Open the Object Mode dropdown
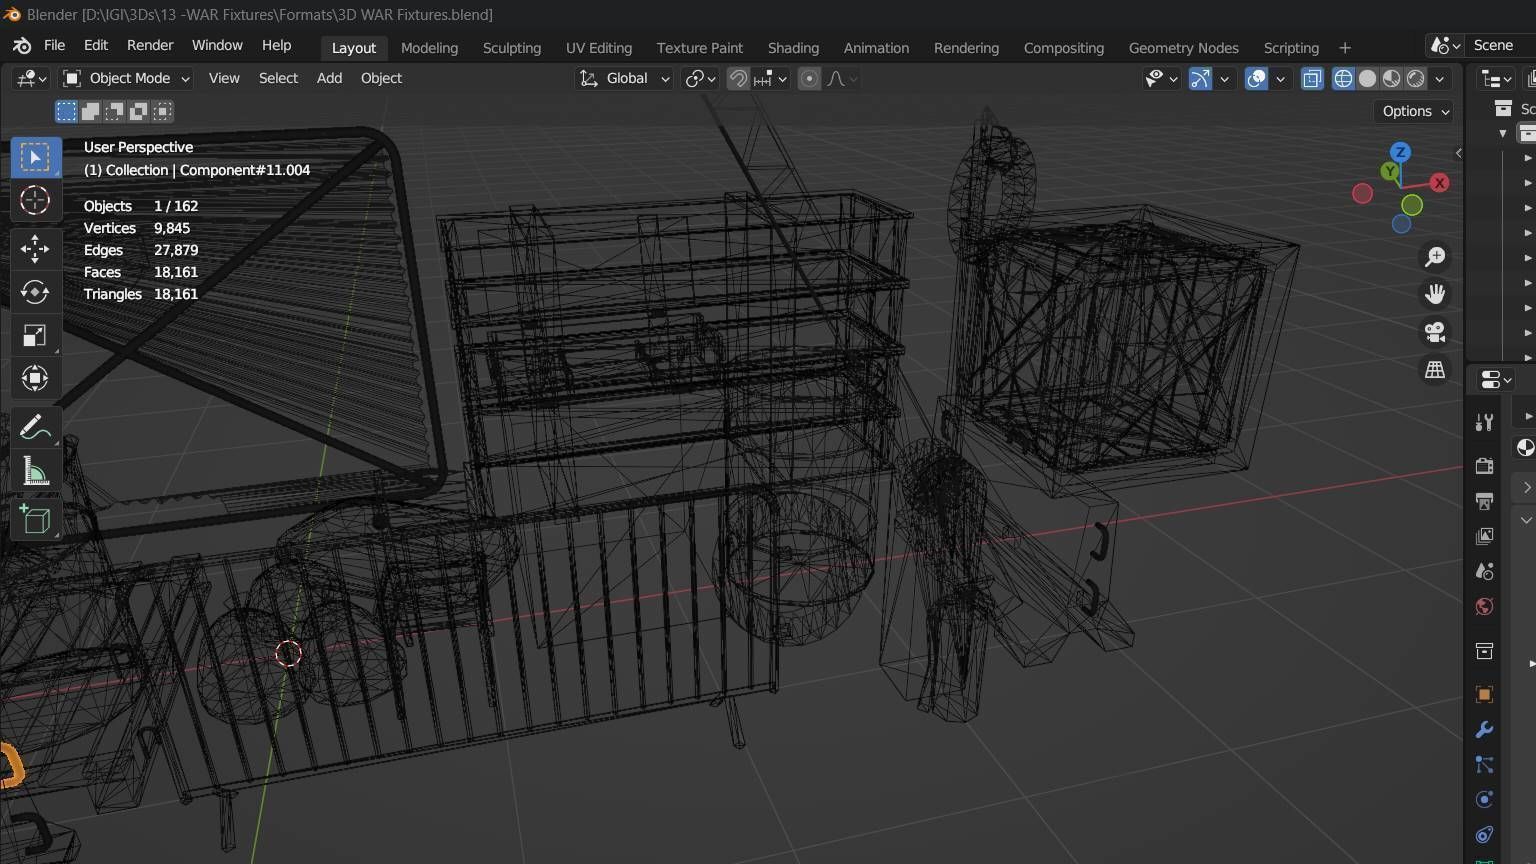The width and height of the screenshot is (1536, 864). click(127, 78)
